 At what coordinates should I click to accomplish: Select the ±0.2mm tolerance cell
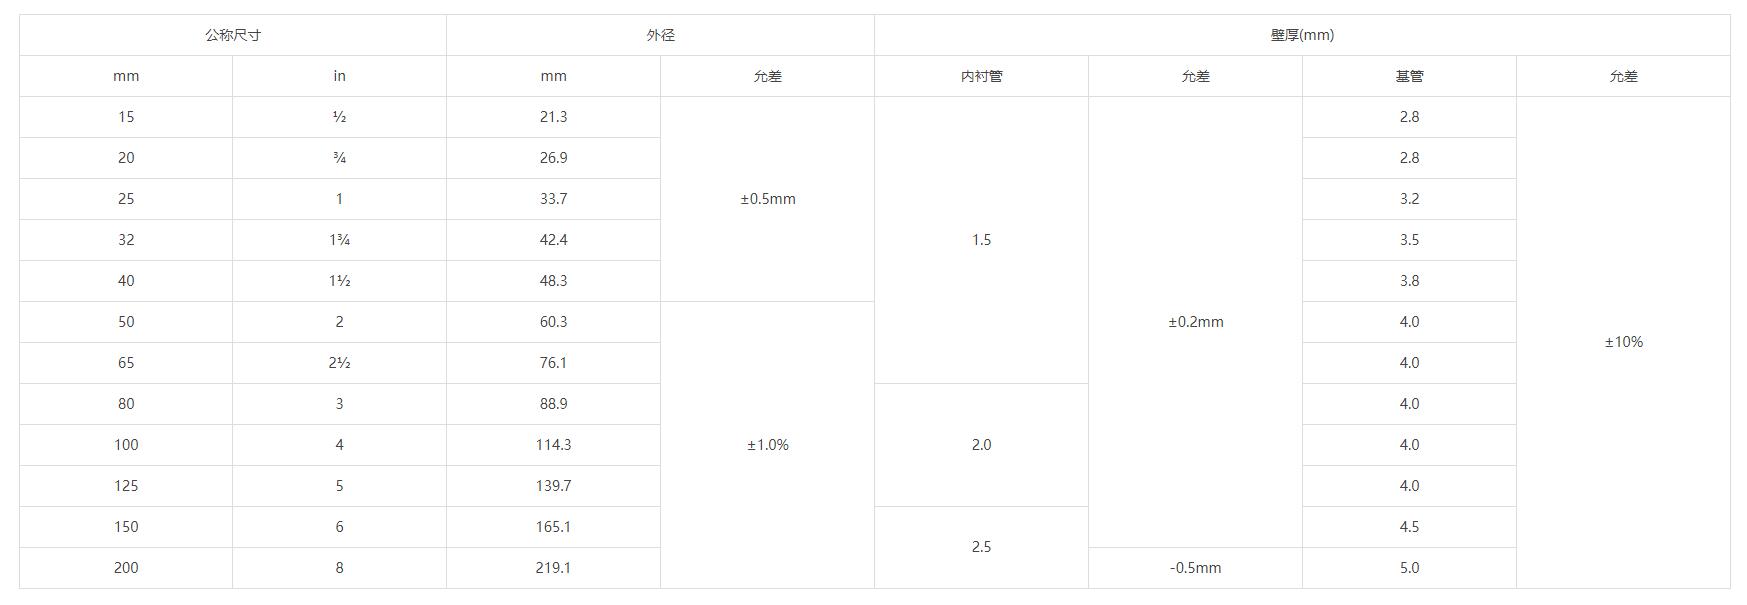(x=1195, y=322)
